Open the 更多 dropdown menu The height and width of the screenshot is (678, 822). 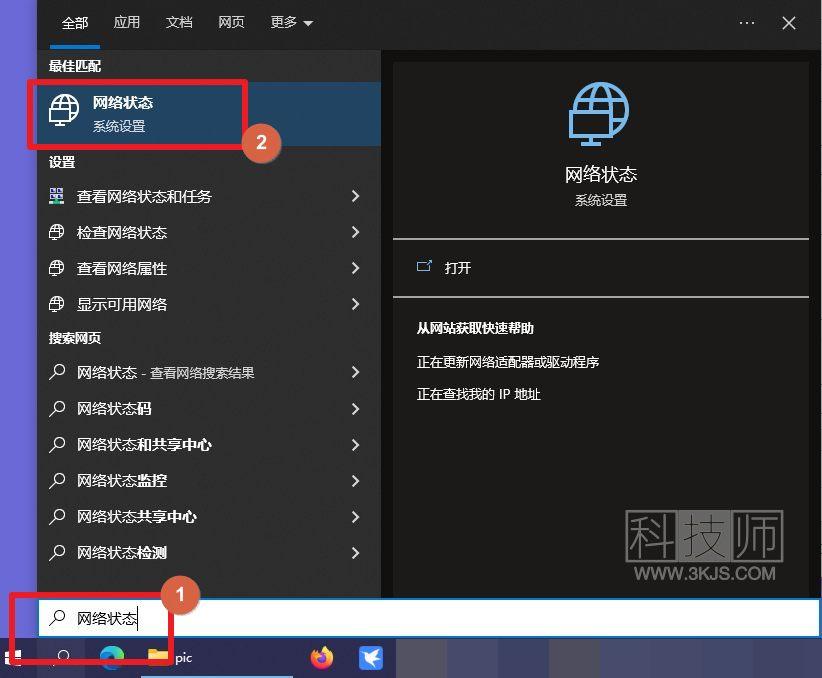click(291, 23)
